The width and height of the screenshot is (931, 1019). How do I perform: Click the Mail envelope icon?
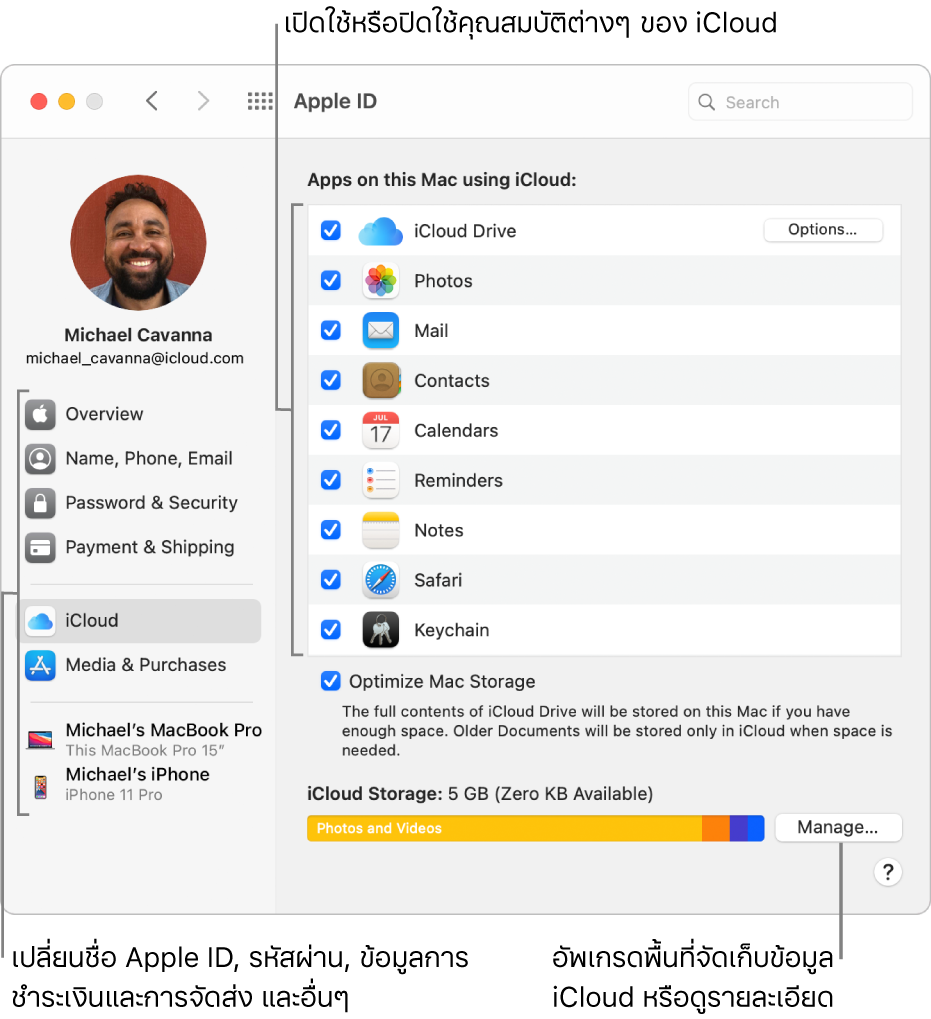pos(381,331)
